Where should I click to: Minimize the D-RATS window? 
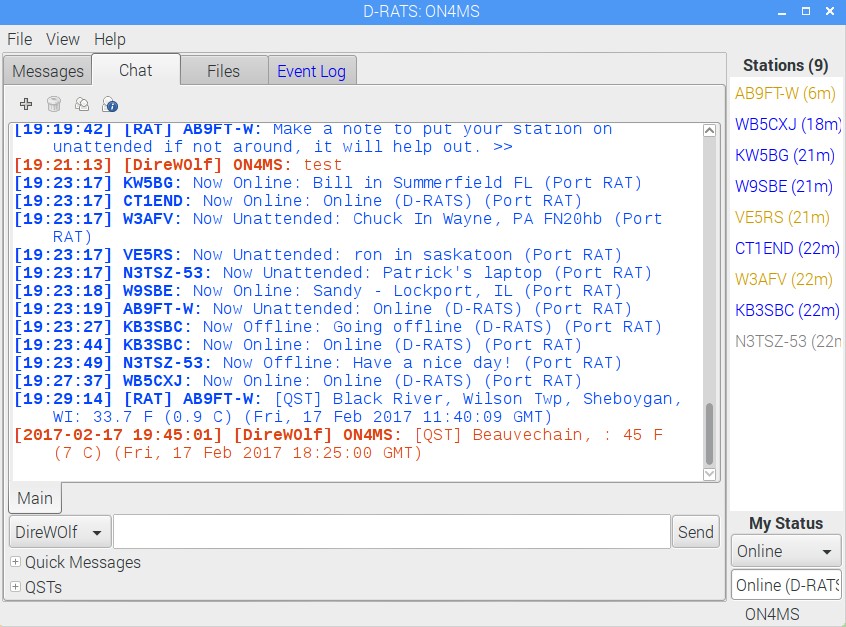(782, 12)
